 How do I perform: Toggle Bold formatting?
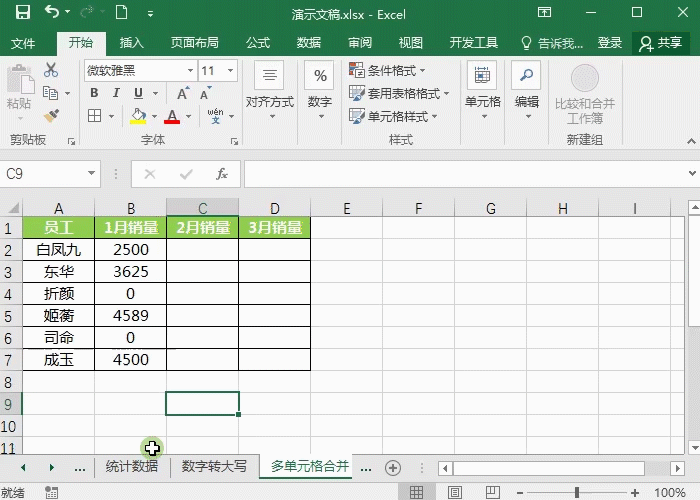(x=94, y=93)
